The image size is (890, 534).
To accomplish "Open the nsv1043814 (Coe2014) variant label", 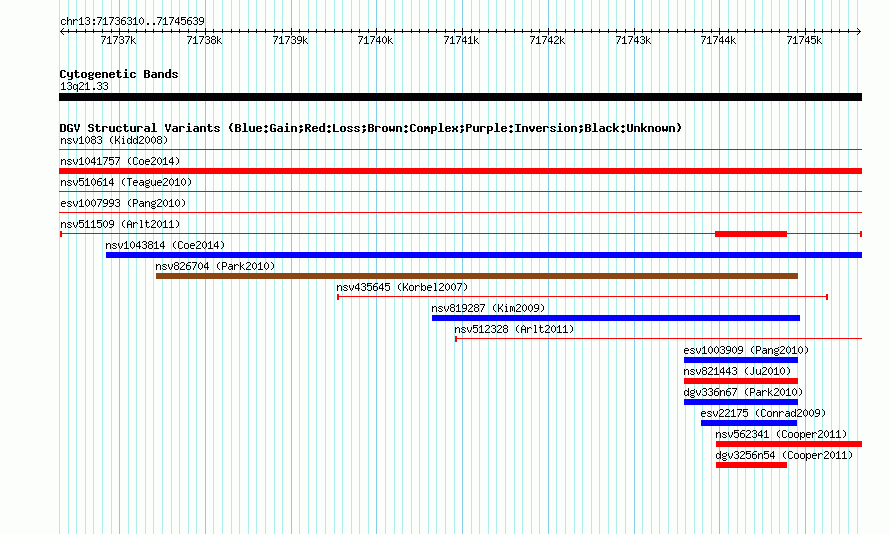I will click(x=165, y=245).
